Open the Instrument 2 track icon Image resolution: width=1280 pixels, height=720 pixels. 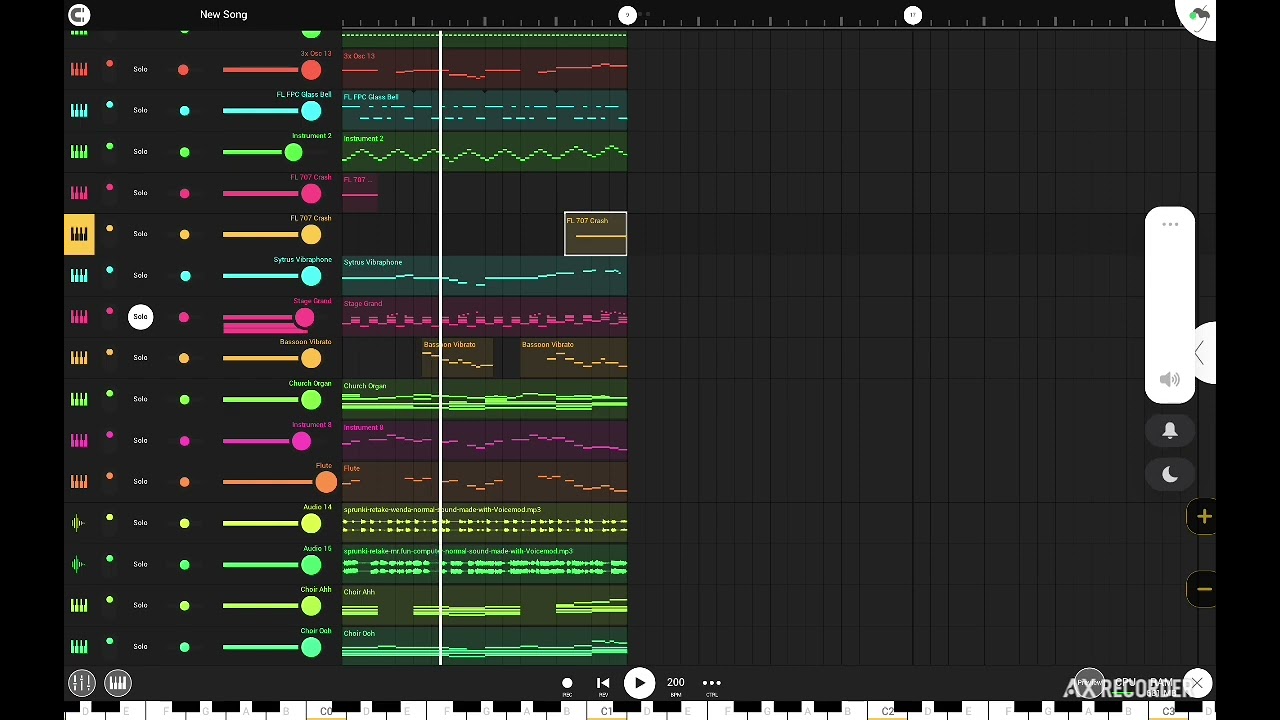coord(79,152)
